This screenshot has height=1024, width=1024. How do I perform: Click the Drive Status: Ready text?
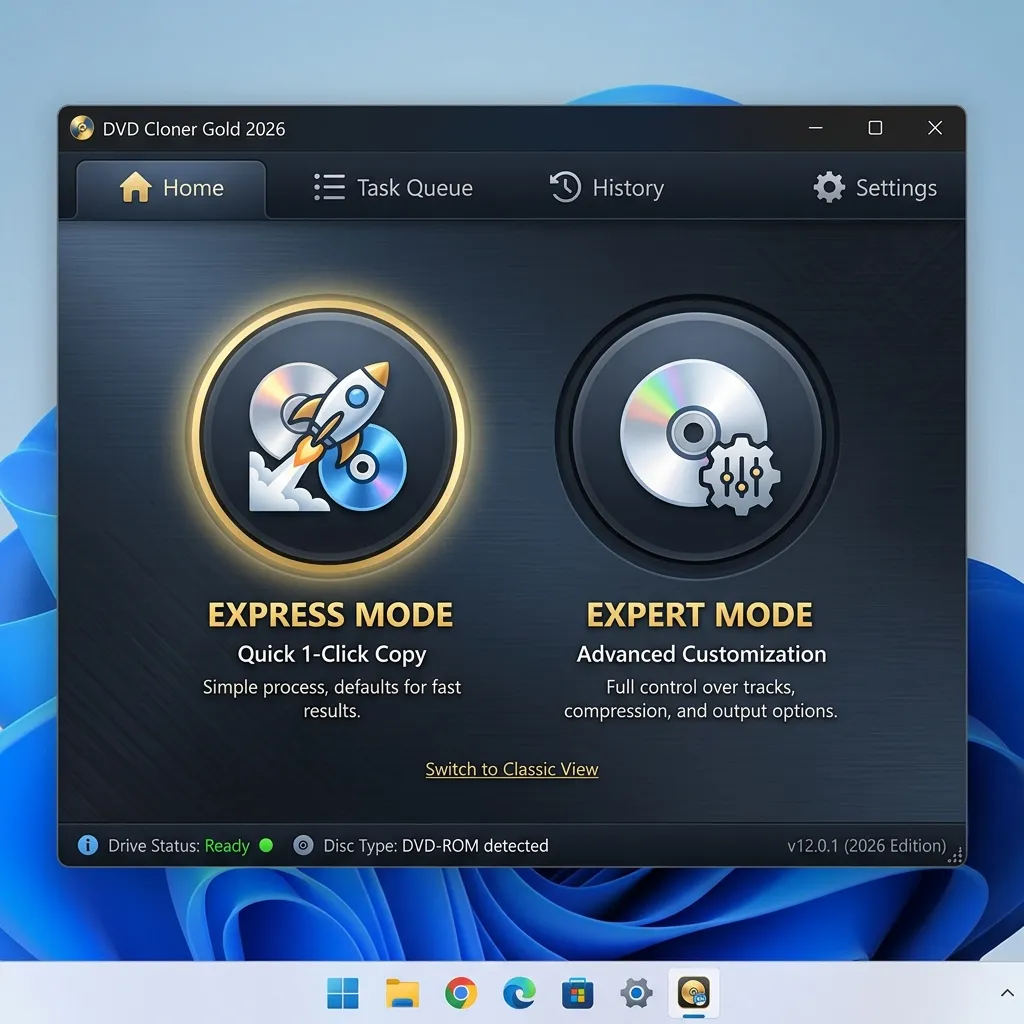click(179, 846)
